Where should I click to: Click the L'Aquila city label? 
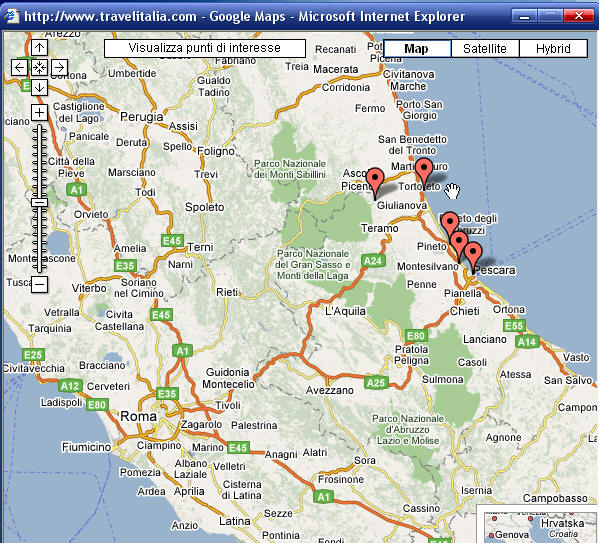pyautogui.click(x=345, y=311)
